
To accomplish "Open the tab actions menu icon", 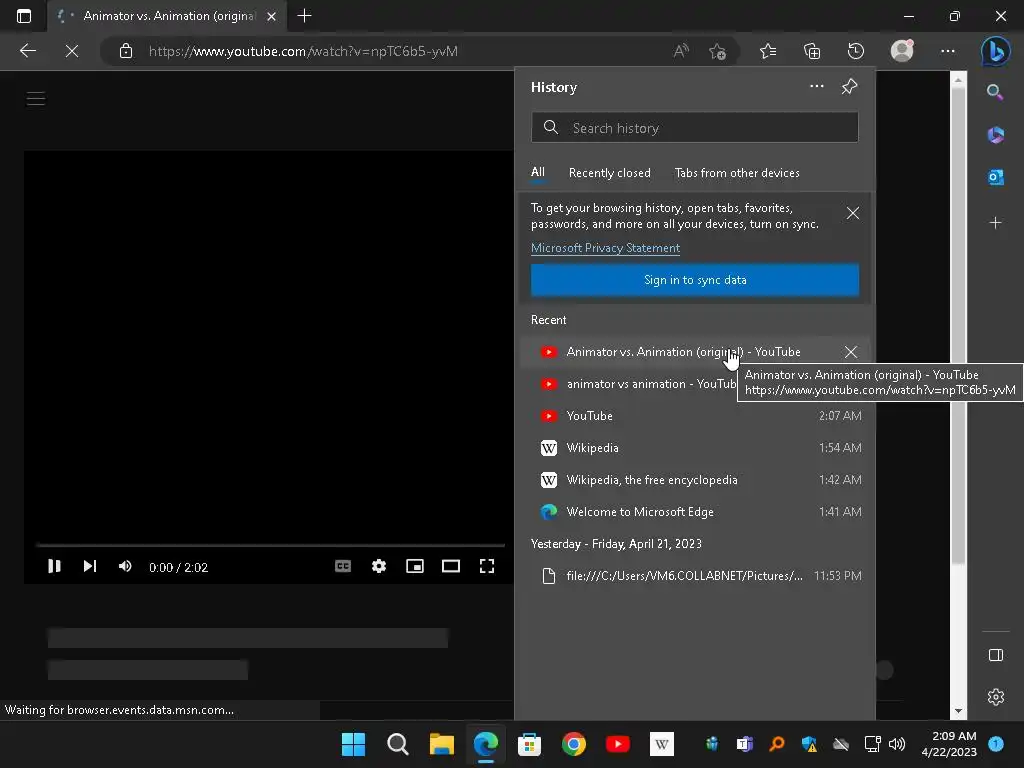I will coord(24,16).
